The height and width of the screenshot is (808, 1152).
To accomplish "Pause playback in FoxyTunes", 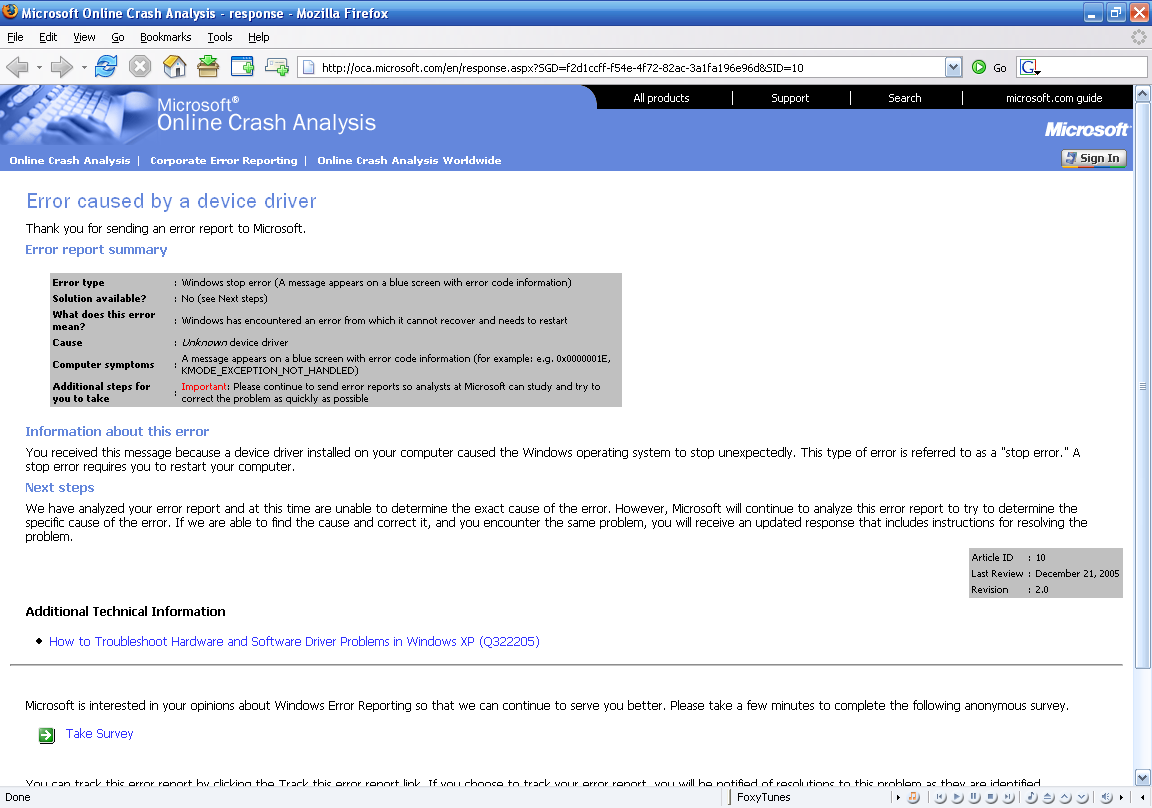I will 974,797.
